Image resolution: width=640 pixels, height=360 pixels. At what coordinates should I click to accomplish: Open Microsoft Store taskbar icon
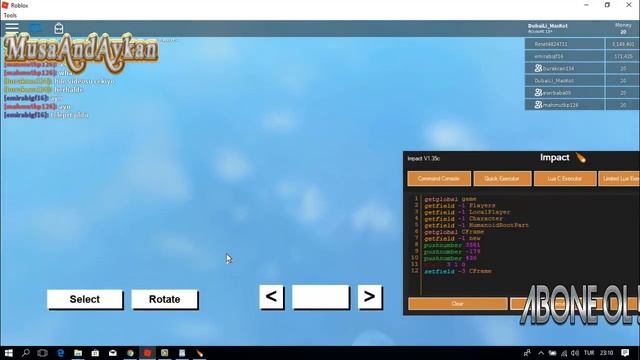click(x=95, y=353)
